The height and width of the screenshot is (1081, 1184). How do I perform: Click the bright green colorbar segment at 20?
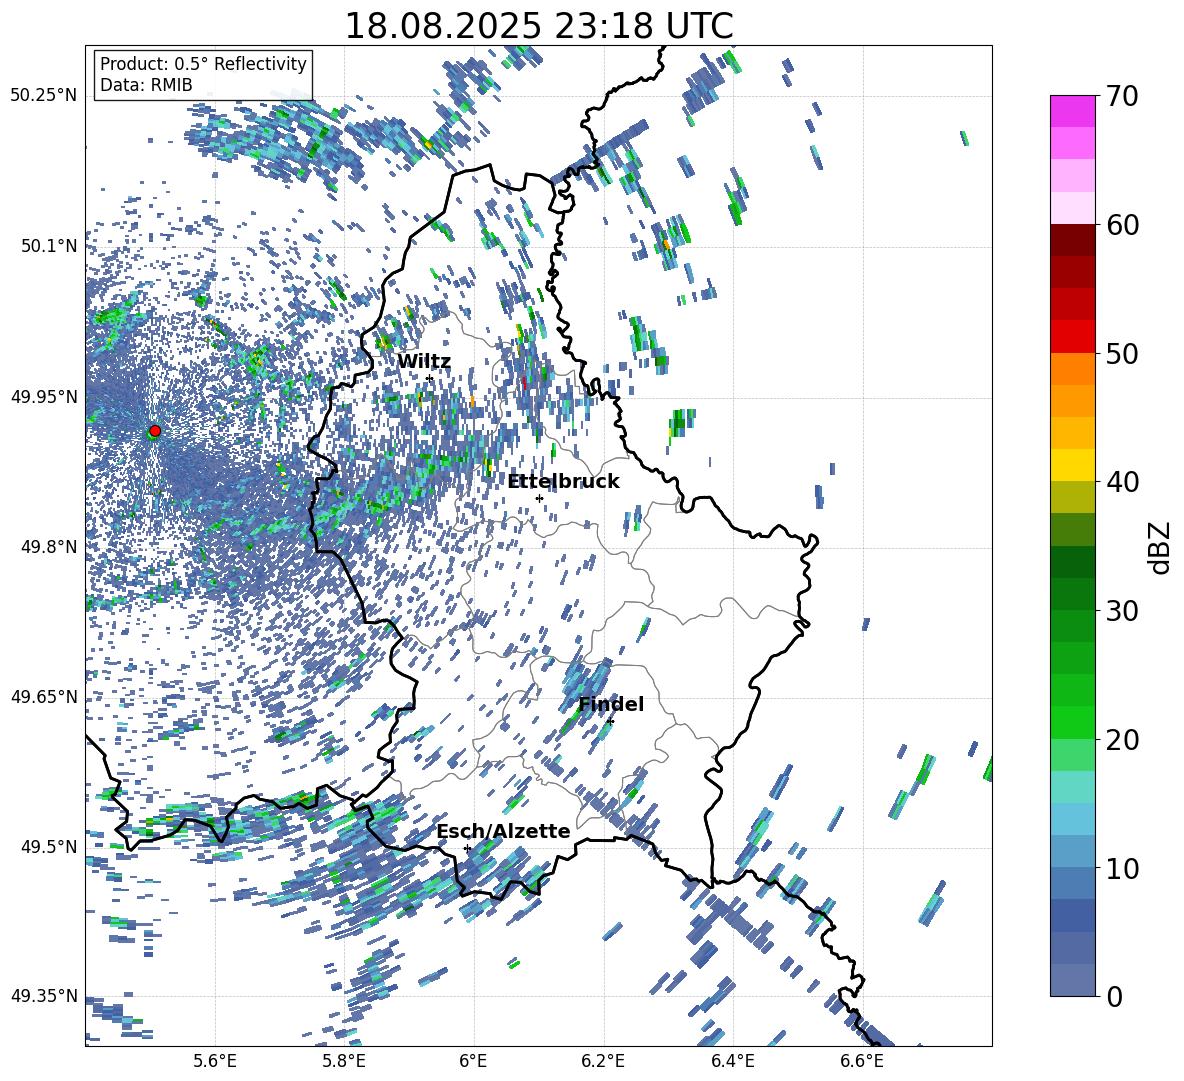[1072, 722]
